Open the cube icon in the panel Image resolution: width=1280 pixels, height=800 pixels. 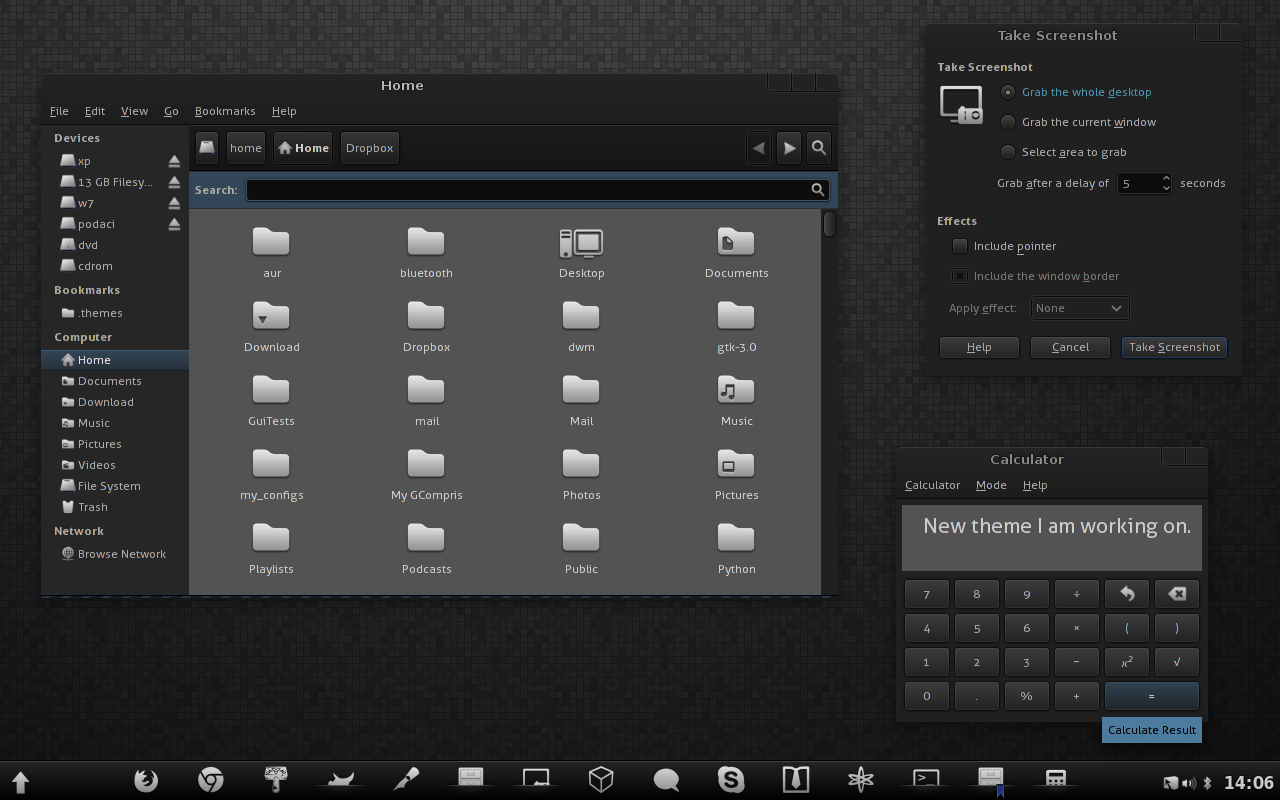tap(601, 779)
